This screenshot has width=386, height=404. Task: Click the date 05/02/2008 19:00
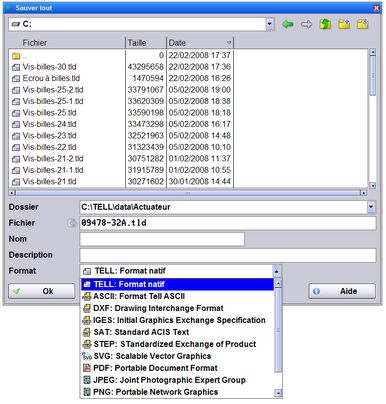click(200, 90)
